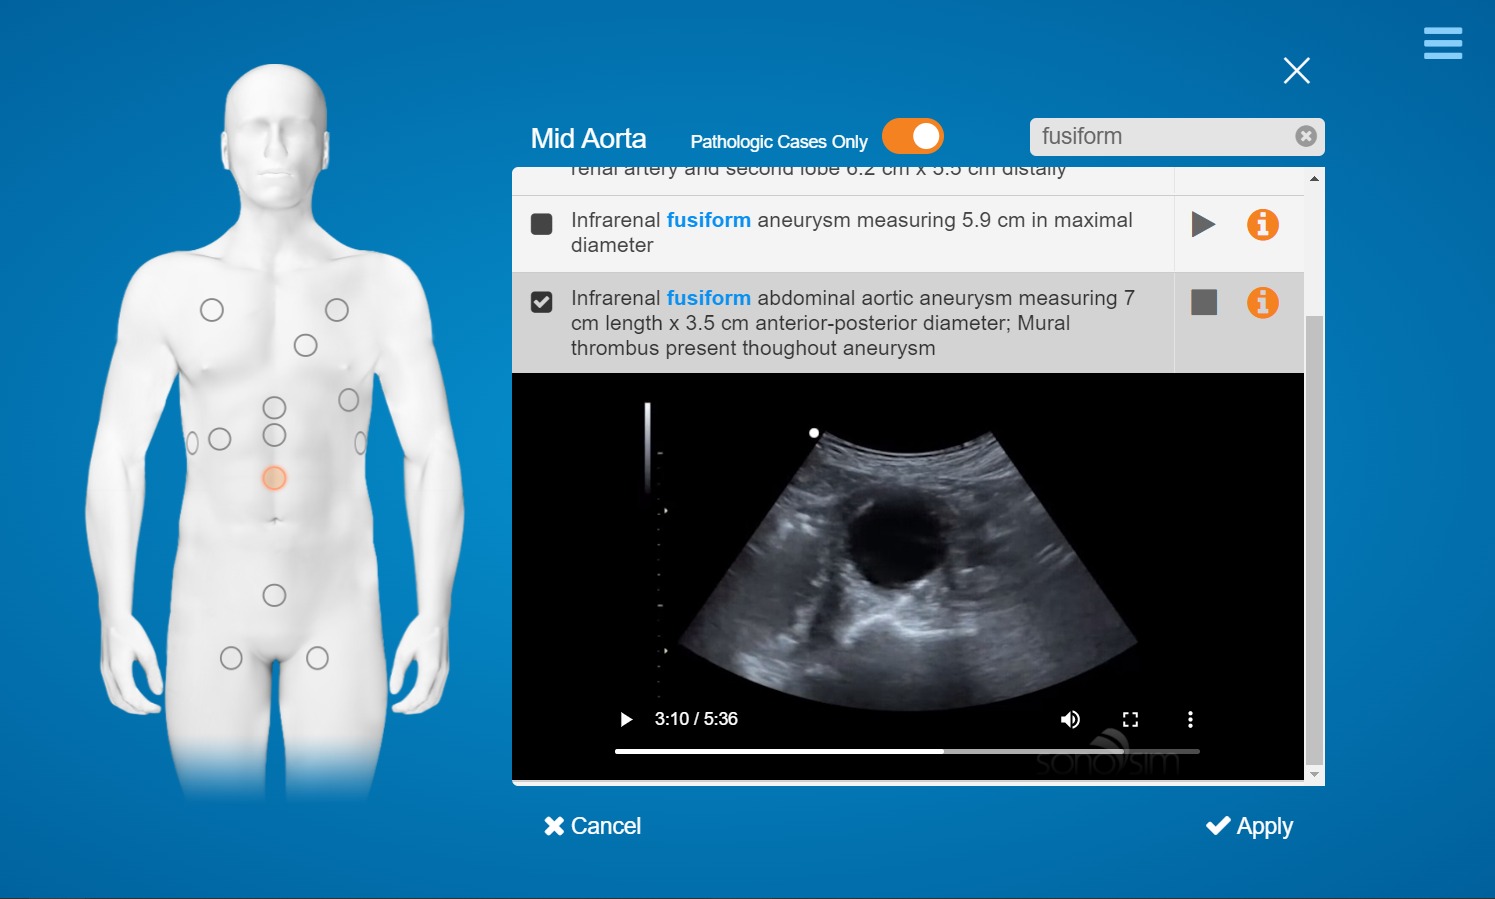
Task: Toggle Pathologic Cases Only switch
Action: point(912,137)
